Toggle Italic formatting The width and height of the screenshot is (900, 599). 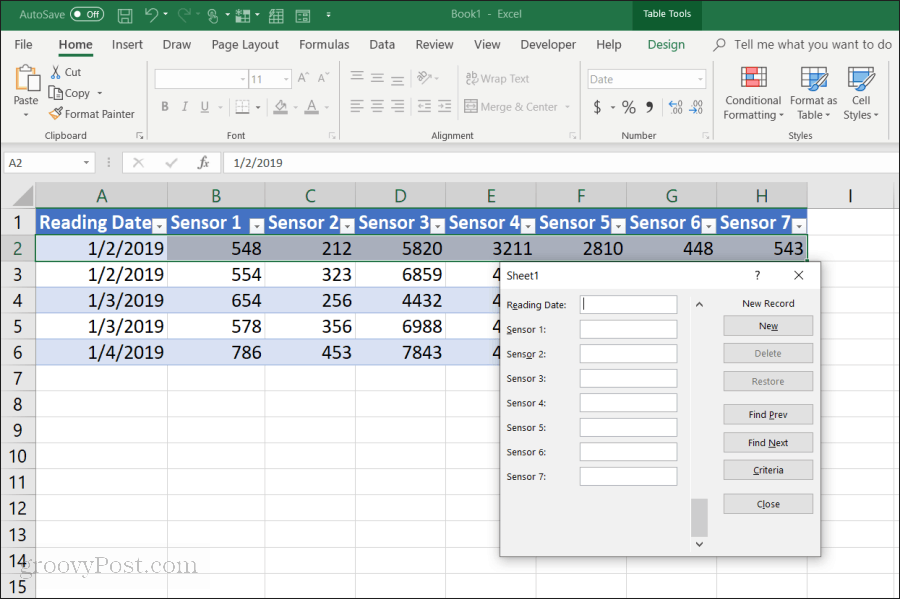185,107
